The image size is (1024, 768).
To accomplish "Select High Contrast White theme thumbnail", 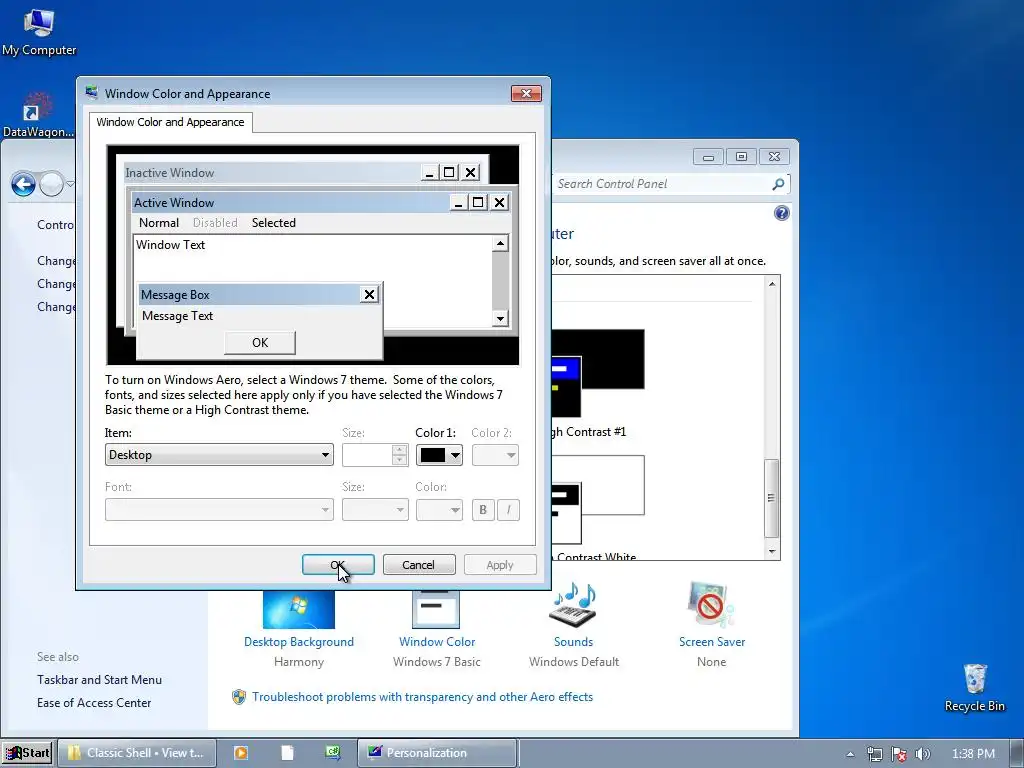I will [x=598, y=499].
